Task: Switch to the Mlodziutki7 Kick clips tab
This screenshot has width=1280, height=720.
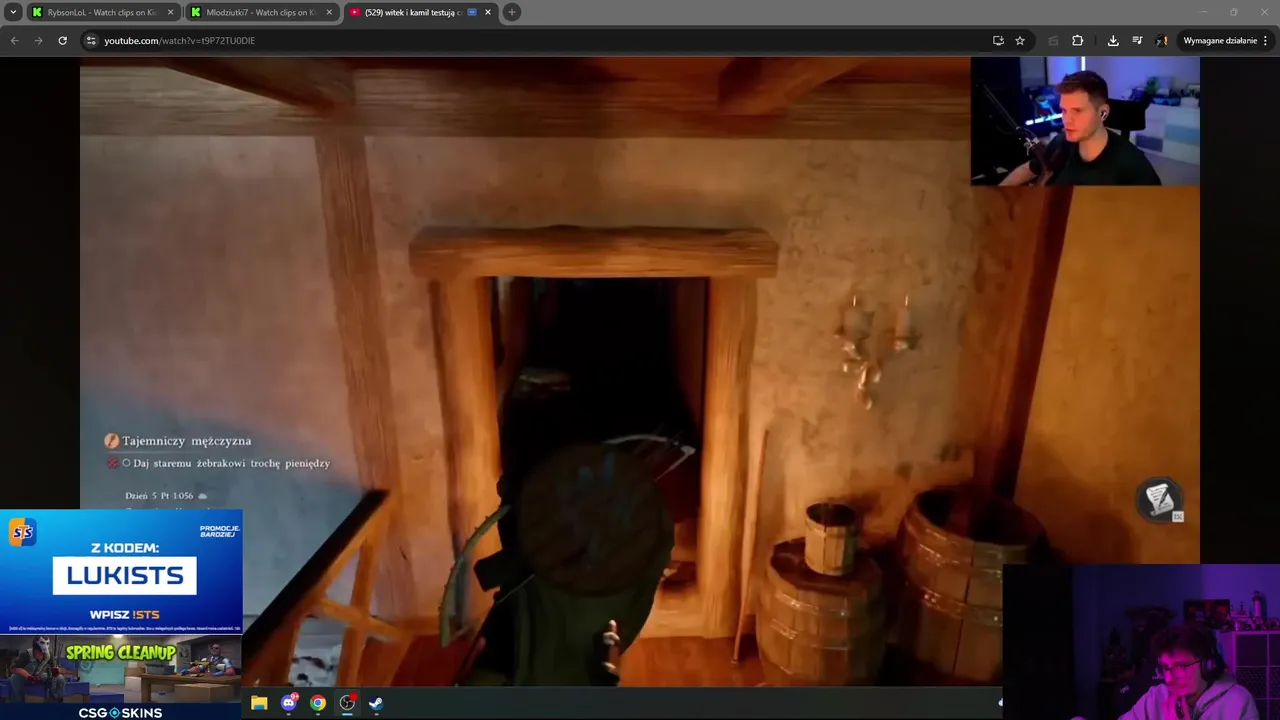Action: coord(262,12)
